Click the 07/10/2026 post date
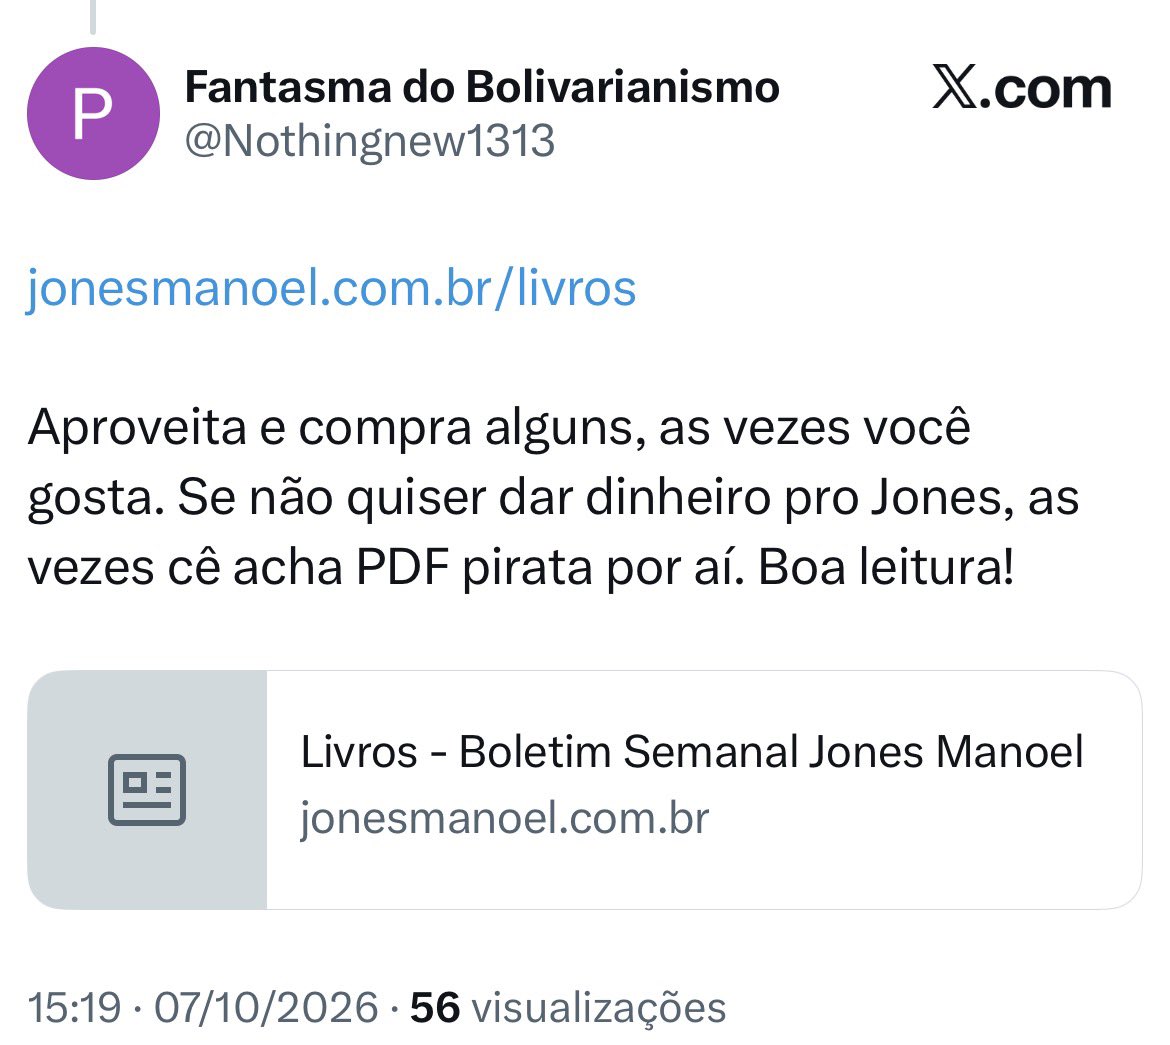Image resolution: width=1170 pixels, height=1045 pixels. coord(266,1008)
